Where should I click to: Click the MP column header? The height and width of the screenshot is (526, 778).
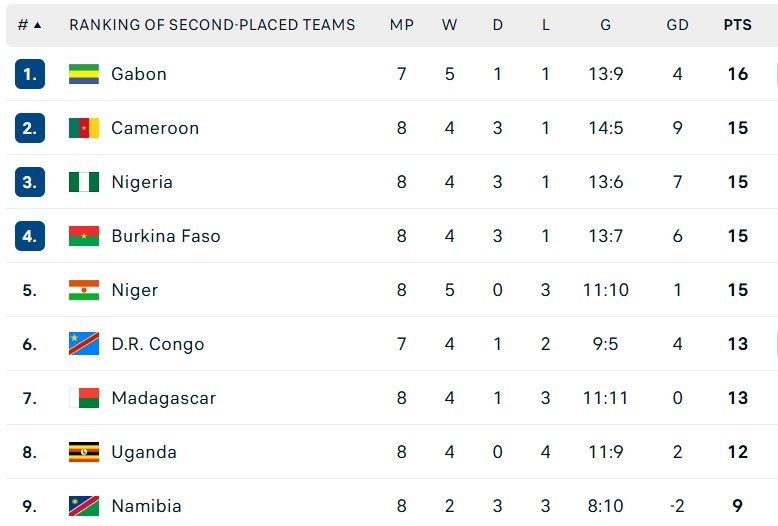pyautogui.click(x=402, y=25)
